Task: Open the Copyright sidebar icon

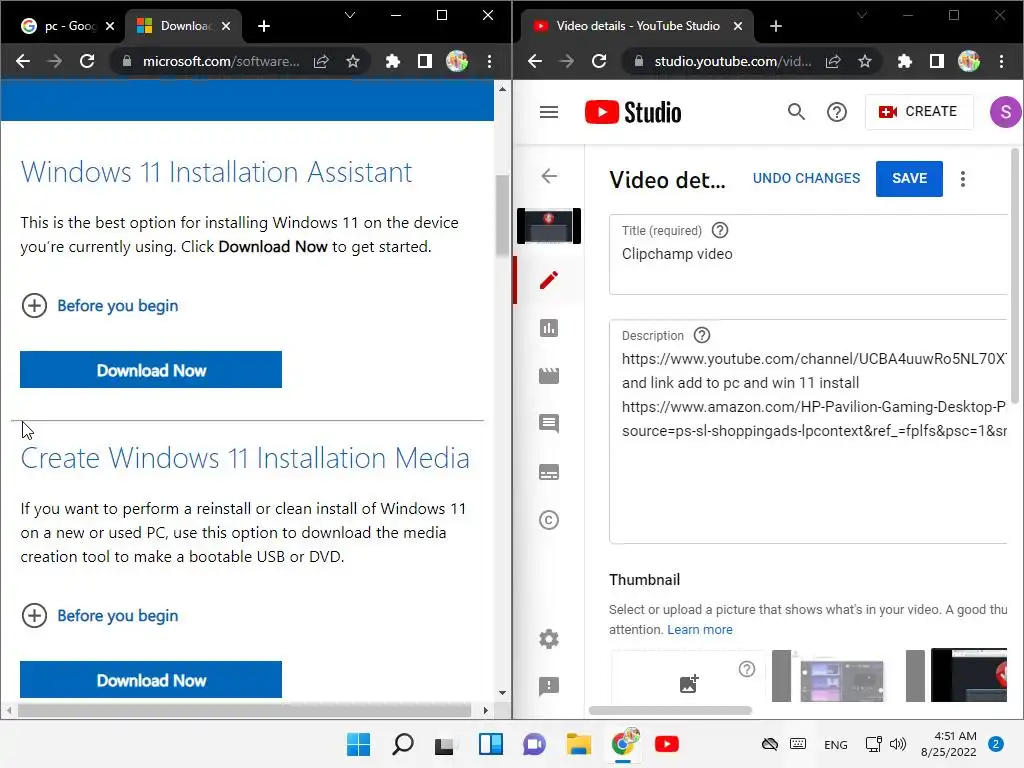Action: [x=549, y=520]
